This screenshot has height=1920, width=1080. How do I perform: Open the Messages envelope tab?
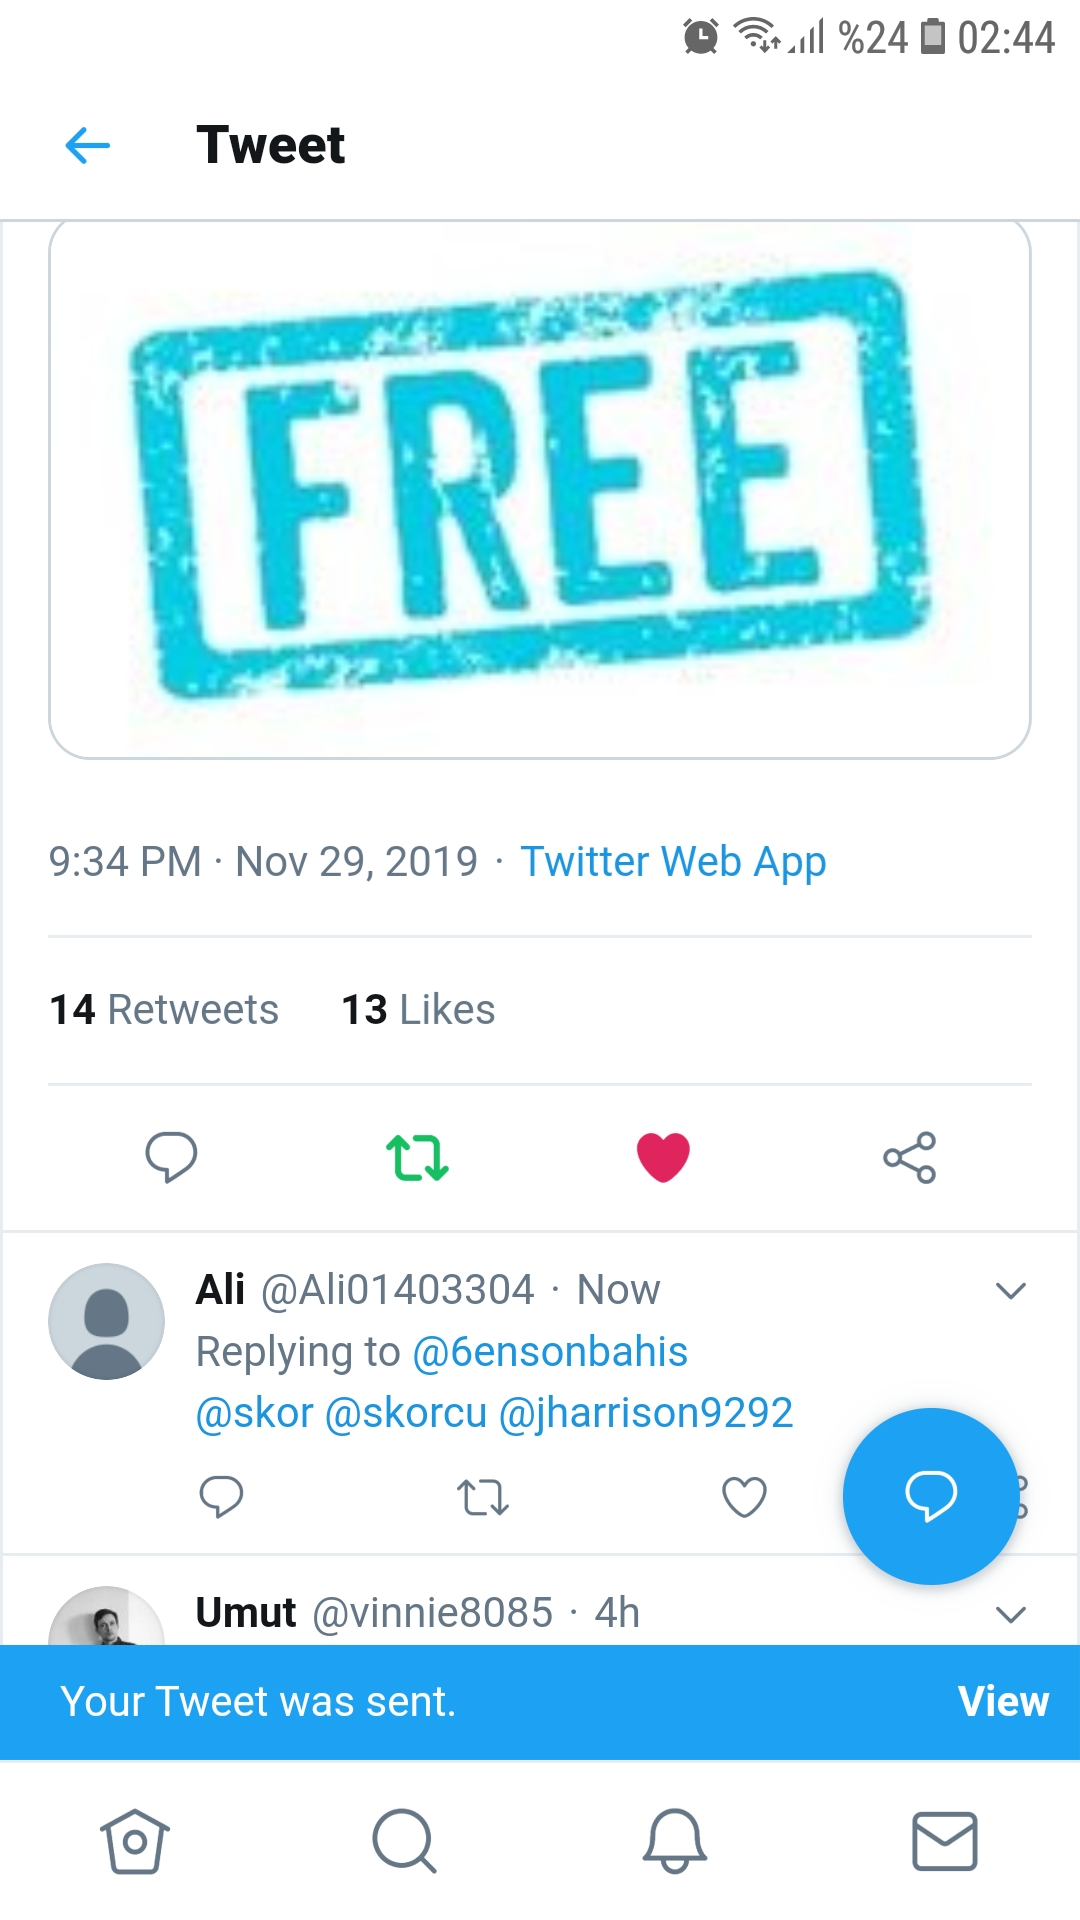(945, 1841)
